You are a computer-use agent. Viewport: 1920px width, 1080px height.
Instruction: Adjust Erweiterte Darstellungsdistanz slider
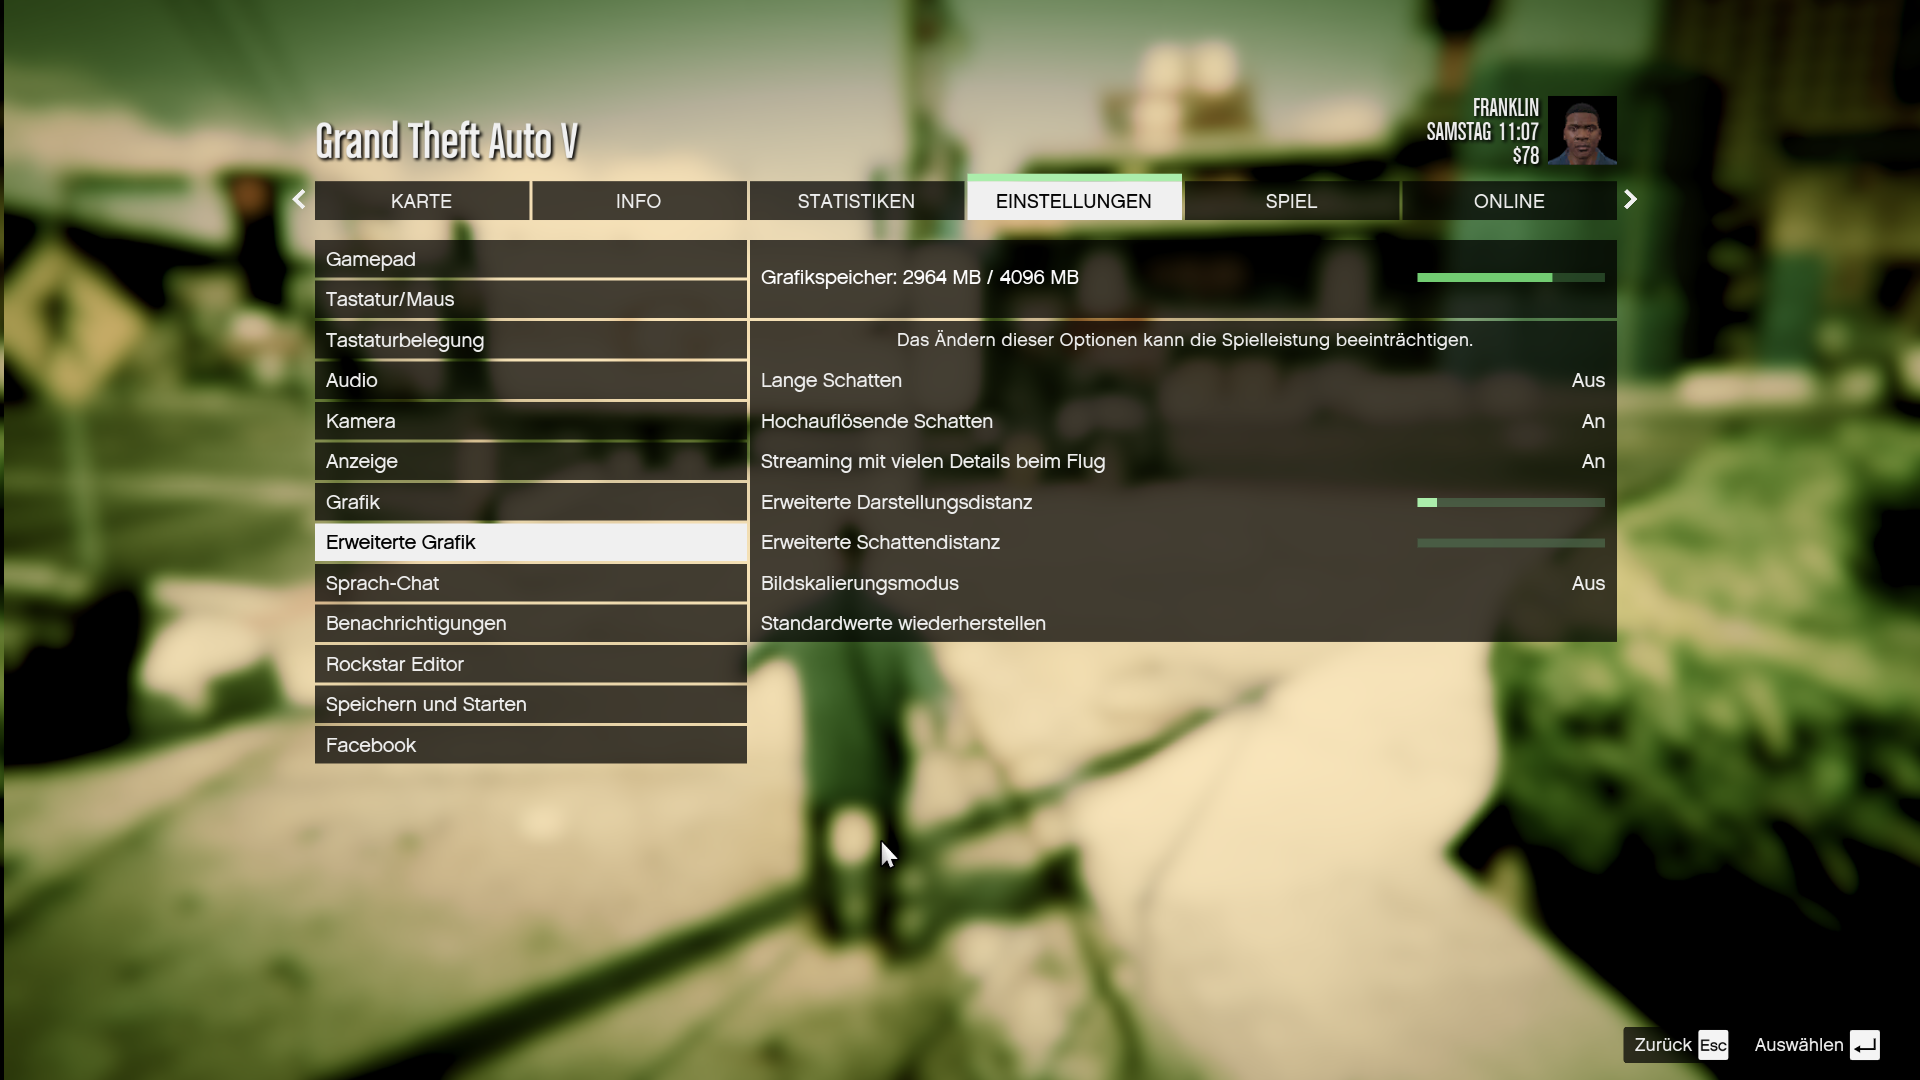pyautogui.click(x=1510, y=503)
